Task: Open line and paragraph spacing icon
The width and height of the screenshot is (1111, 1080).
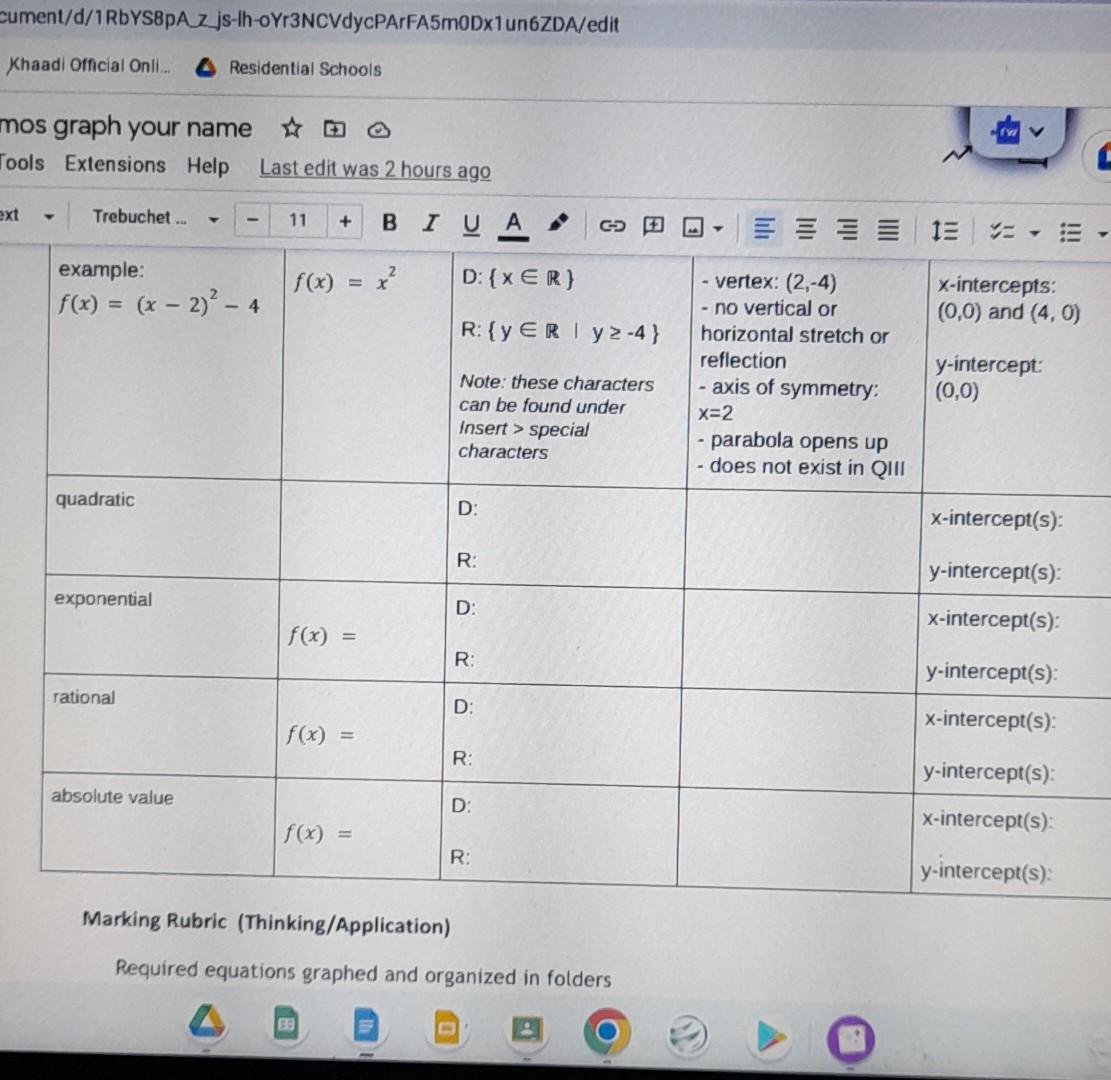Action: coord(944,229)
